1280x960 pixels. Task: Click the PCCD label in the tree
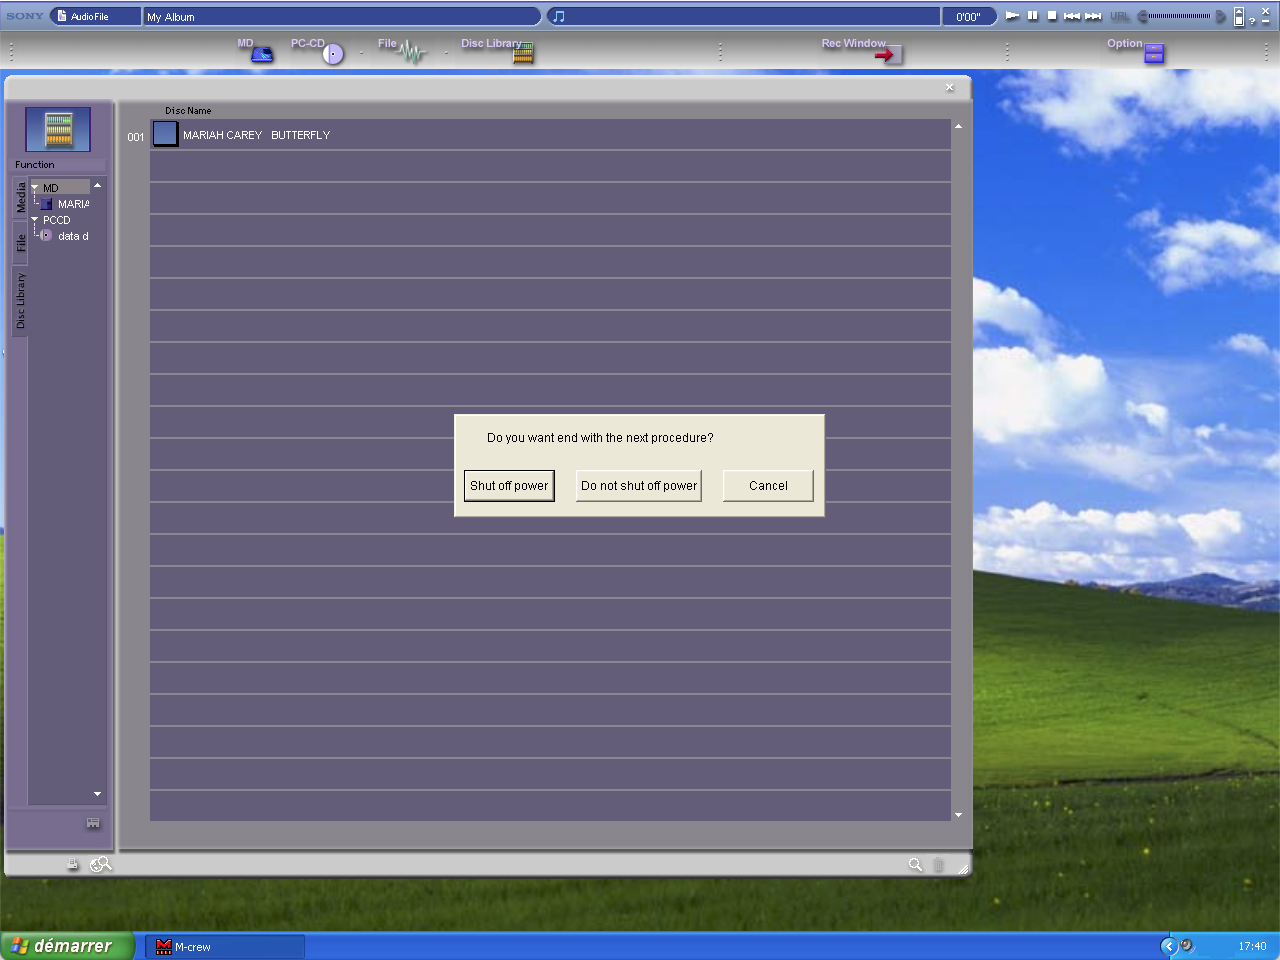(57, 220)
